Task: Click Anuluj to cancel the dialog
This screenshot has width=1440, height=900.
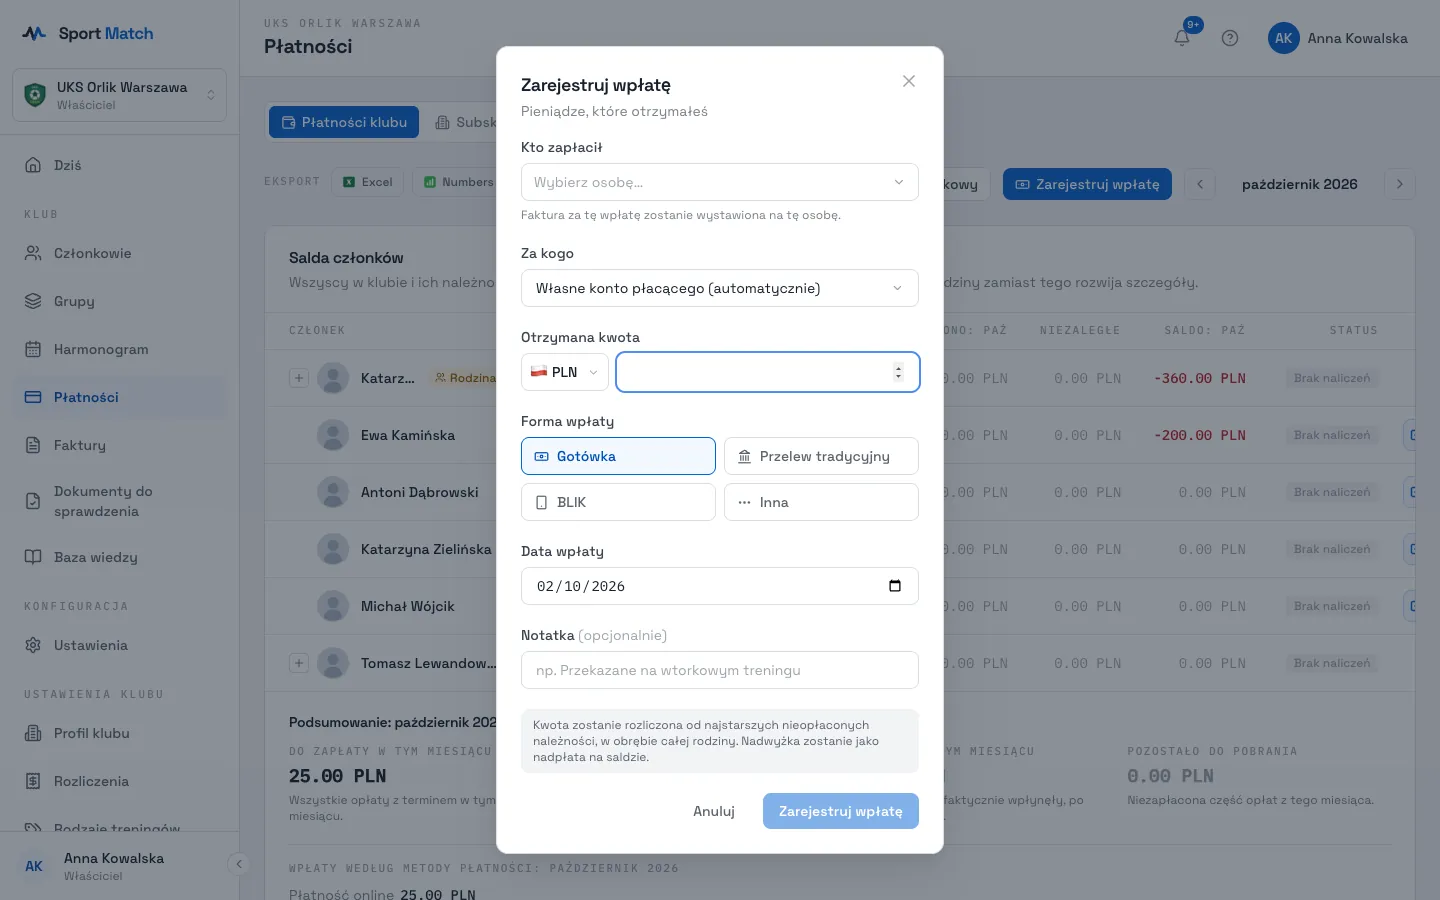Action: pos(714,811)
